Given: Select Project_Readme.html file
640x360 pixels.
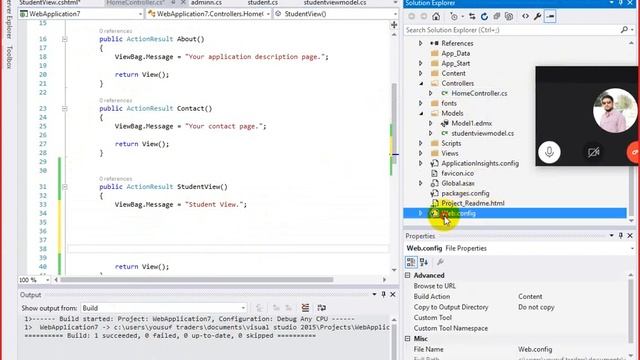Looking at the screenshot, I should [473, 203].
